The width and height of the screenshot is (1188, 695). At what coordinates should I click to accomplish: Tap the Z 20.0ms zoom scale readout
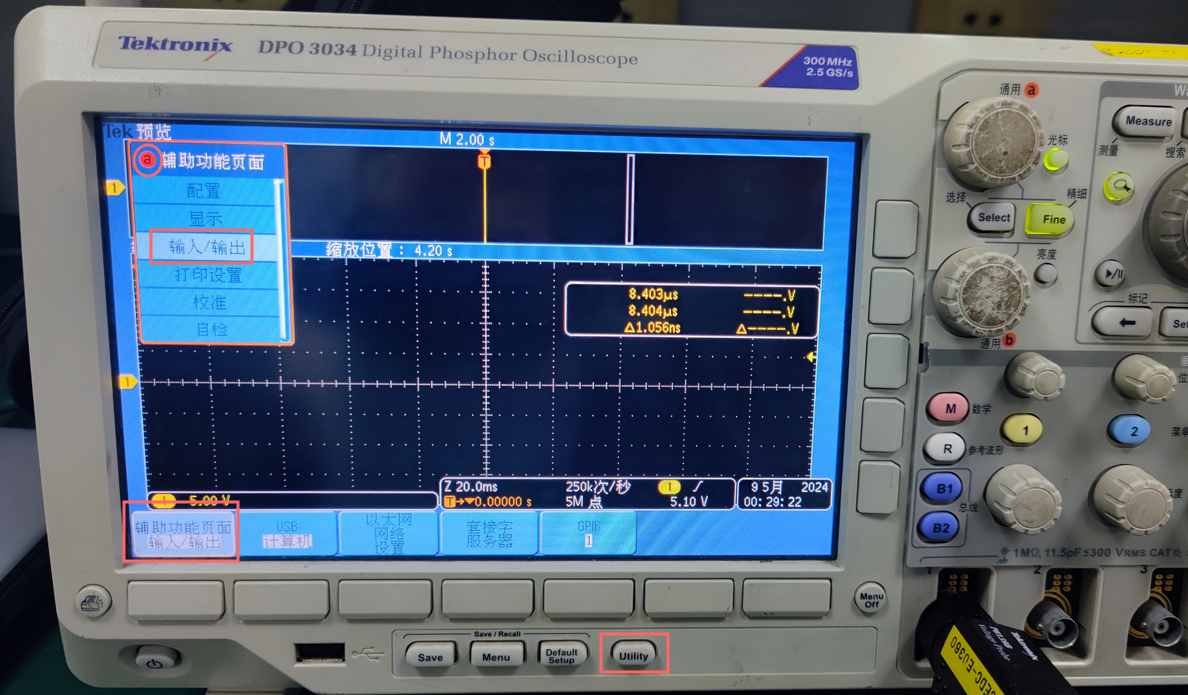click(x=471, y=487)
